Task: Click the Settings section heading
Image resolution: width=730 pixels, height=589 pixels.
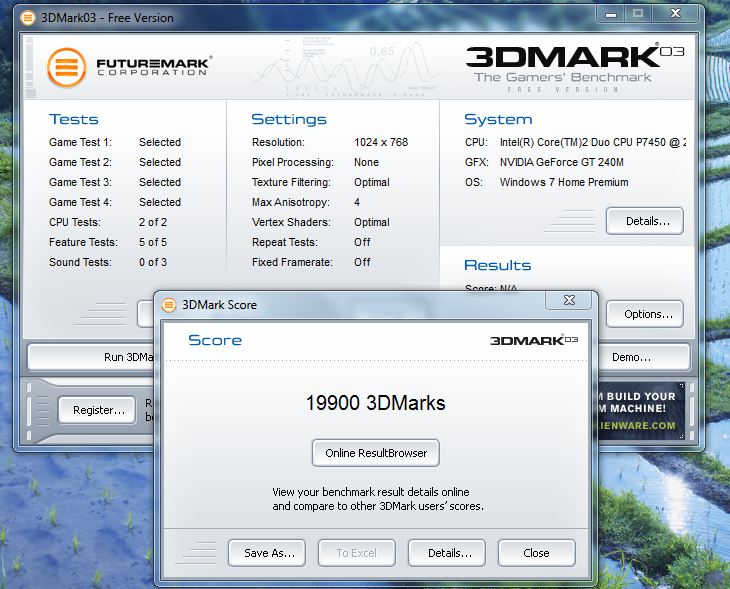Action: pyautogui.click(x=289, y=120)
